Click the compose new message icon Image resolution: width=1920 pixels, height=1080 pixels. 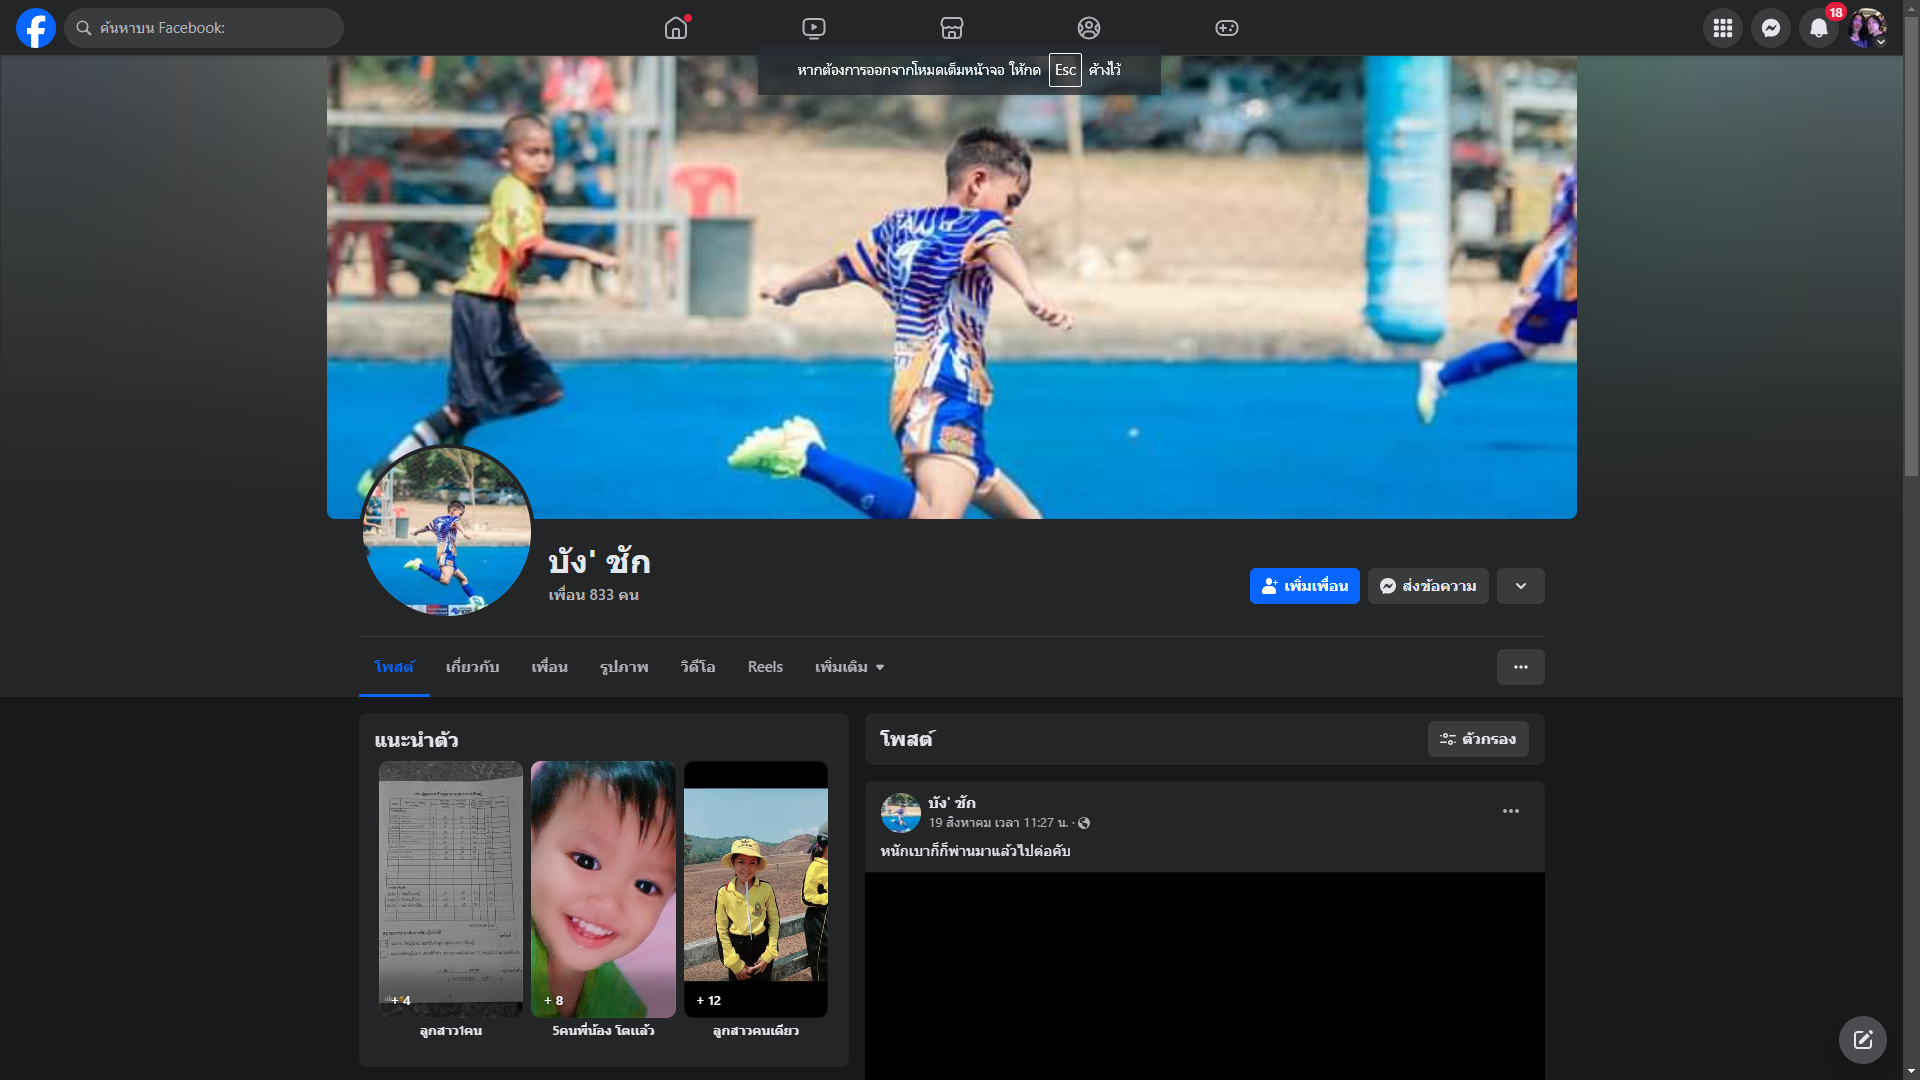[1862, 1040]
